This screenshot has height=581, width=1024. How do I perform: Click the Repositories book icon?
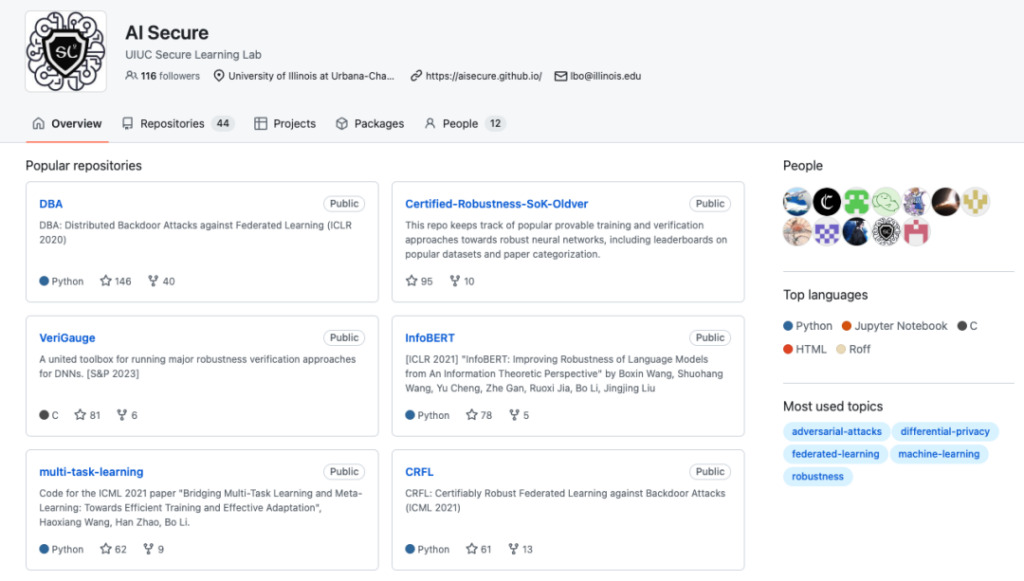point(127,123)
